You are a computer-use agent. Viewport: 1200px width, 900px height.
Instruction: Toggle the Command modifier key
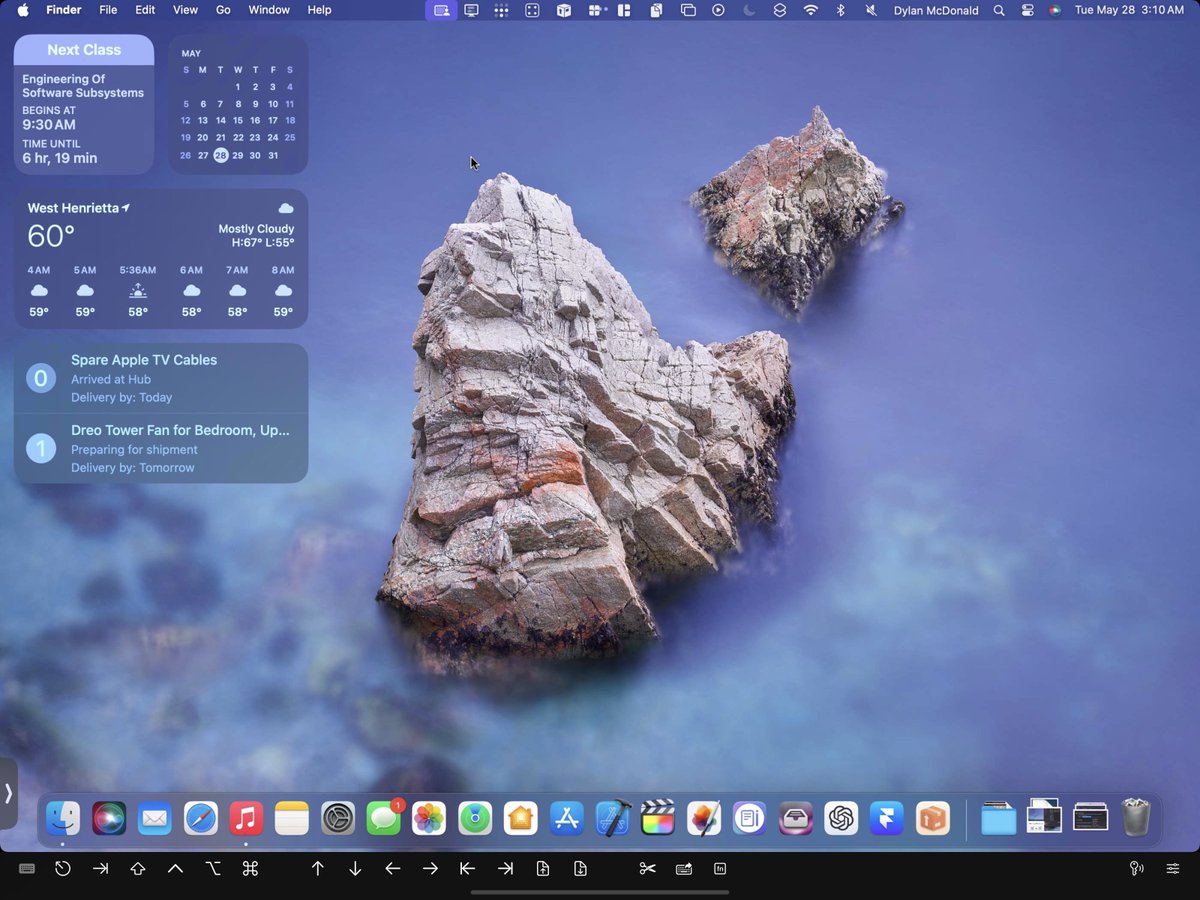[250, 869]
